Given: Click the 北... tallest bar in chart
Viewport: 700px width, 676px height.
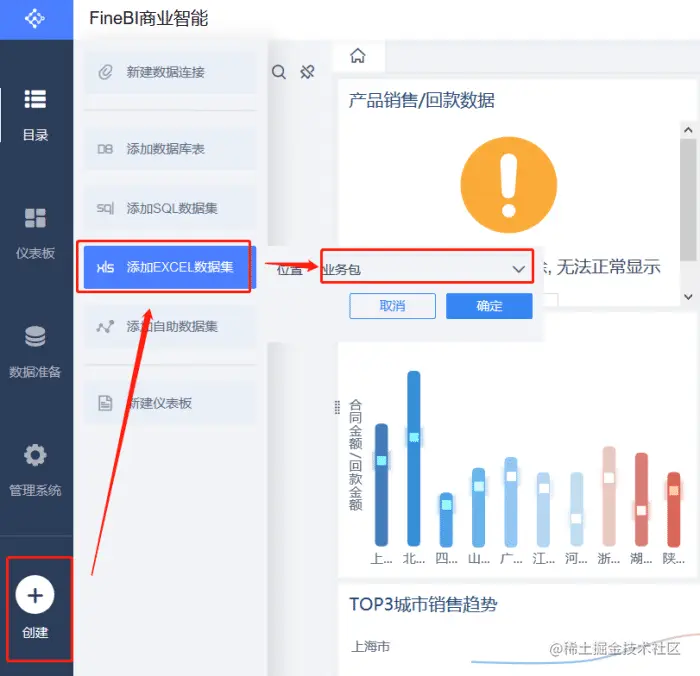Looking at the screenshot, I should point(414,459).
